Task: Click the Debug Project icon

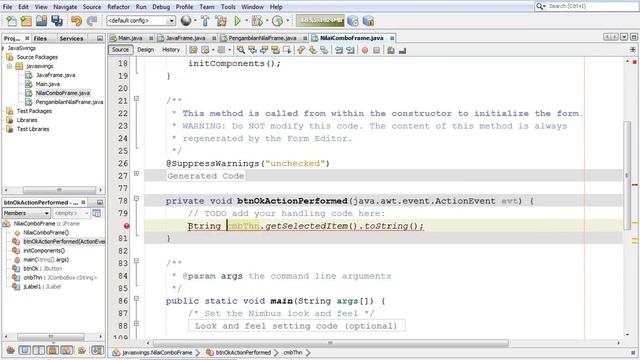Action: pos(257,21)
